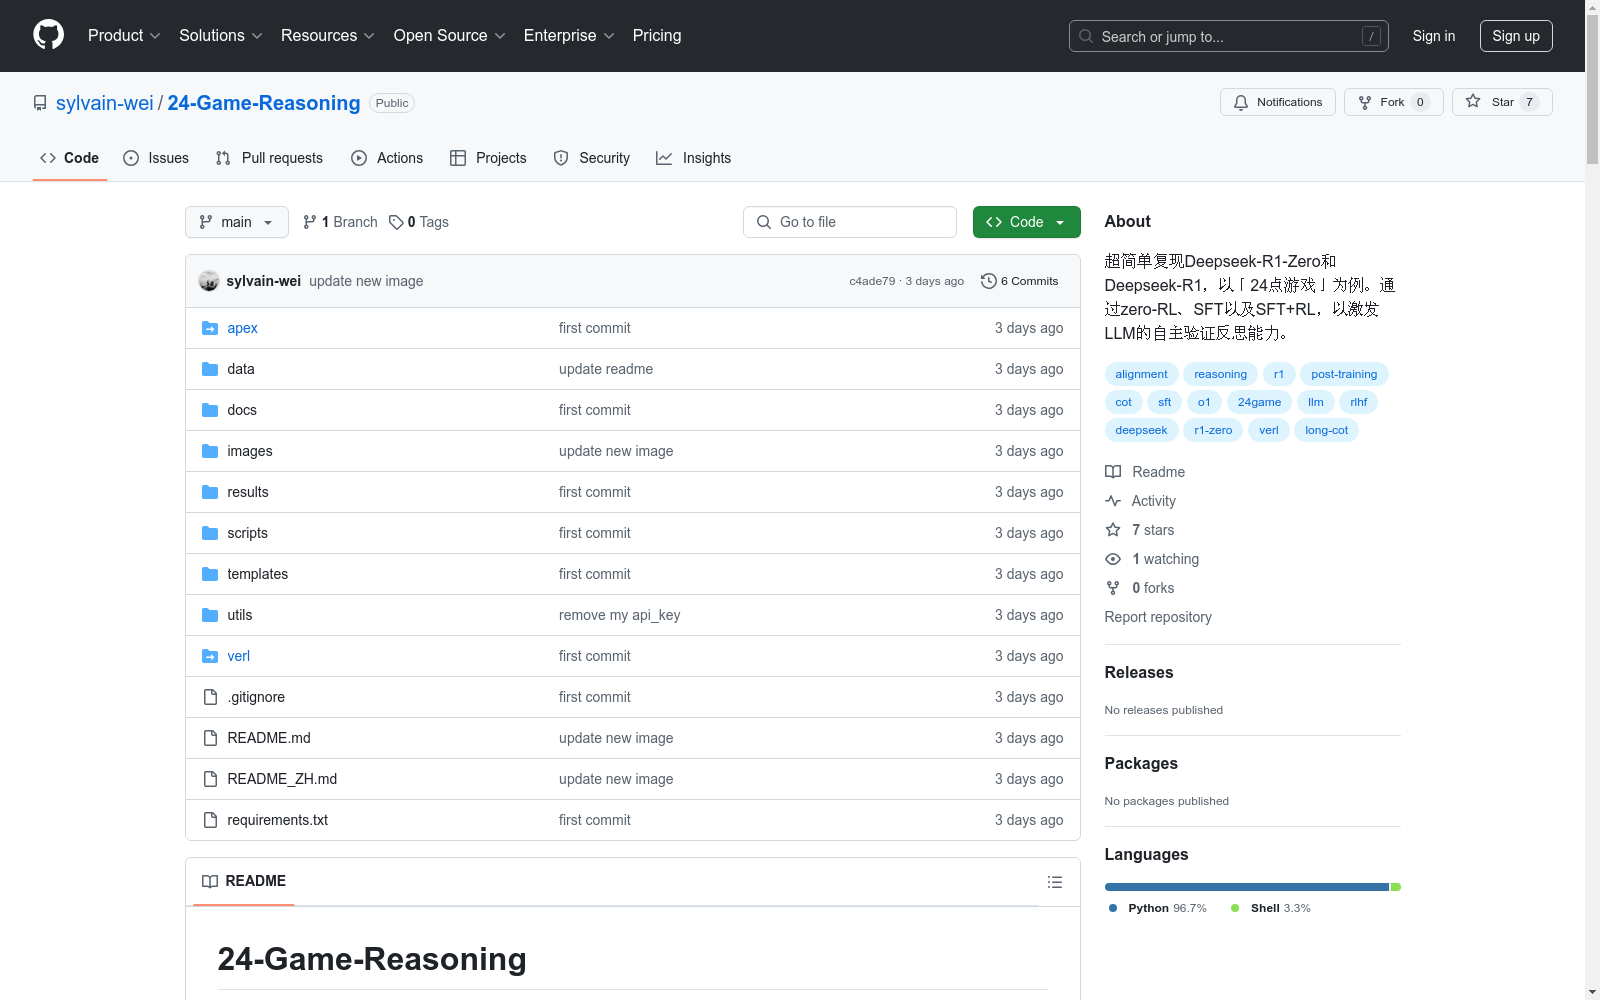This screenshot has height=1000, width=1600.
Task: Expand the Product menu
Action: coord(124,36)
